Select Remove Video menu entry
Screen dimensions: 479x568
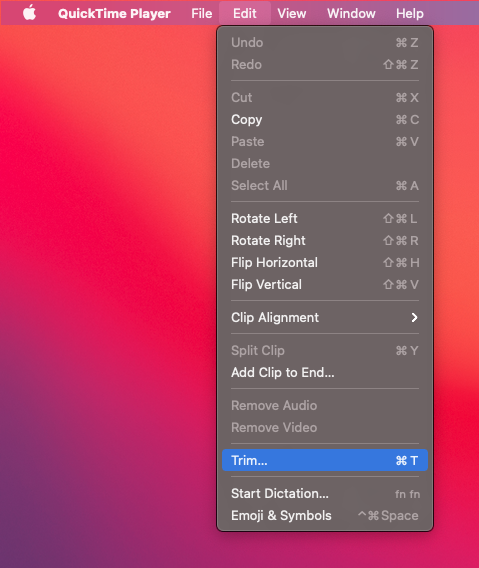coord(325,427)
